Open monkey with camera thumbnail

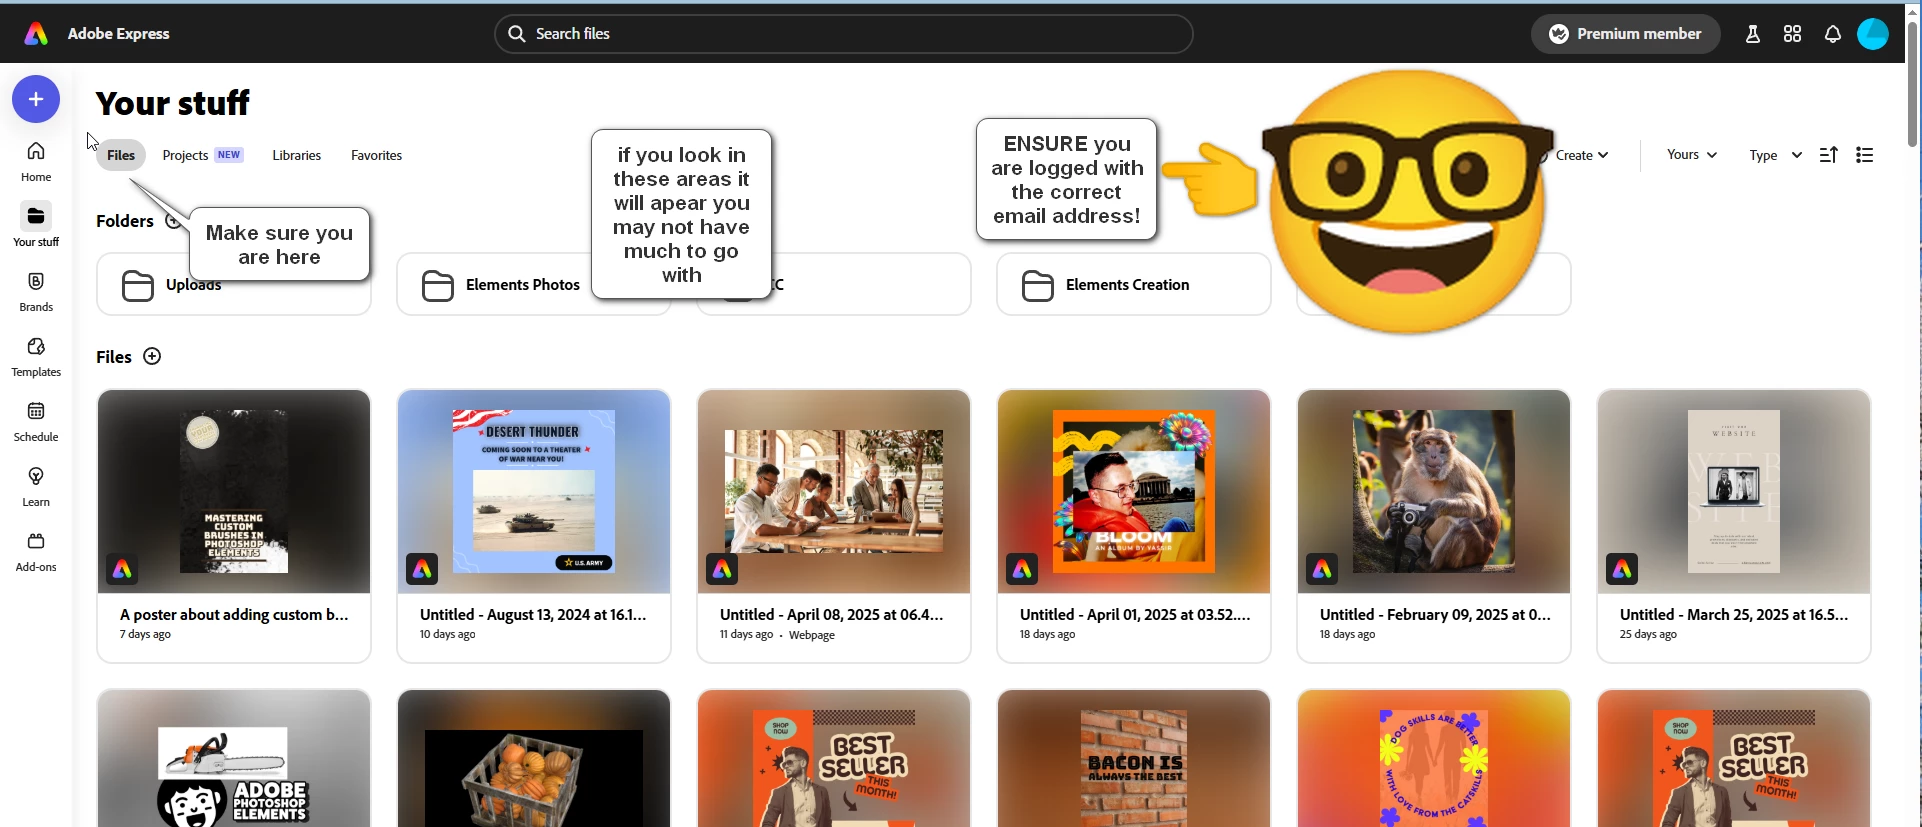pos(1434,492)
